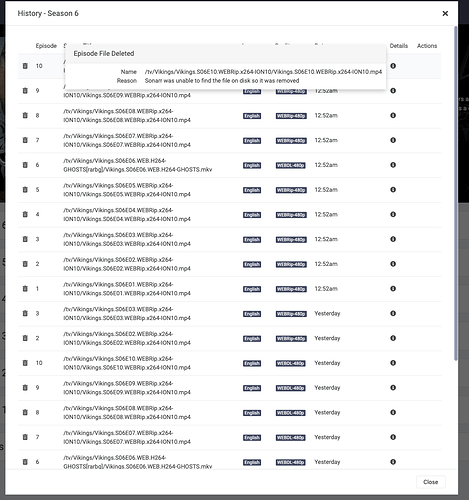This screenshot has height=500, width=469.
Task: Open details info icon for episode 8 from Yesterday
Action: [393, 412]
